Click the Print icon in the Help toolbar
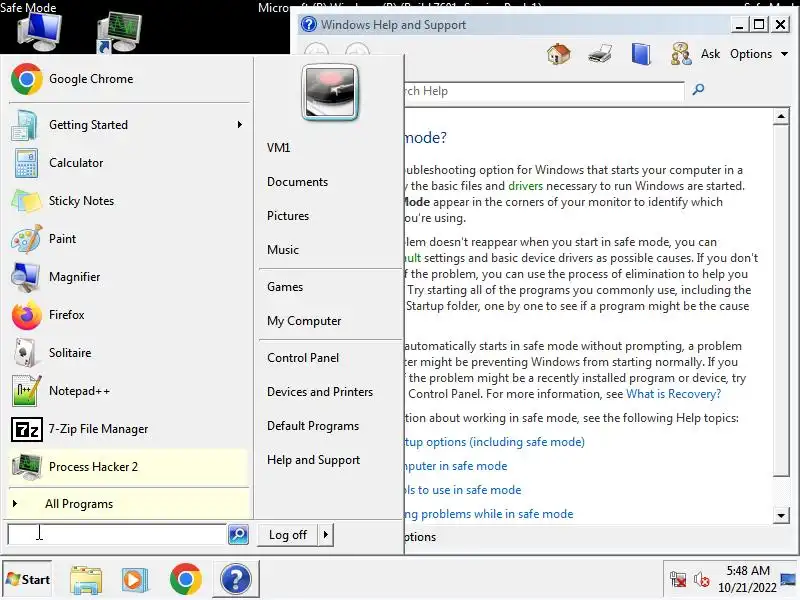 tap(599, 54)
